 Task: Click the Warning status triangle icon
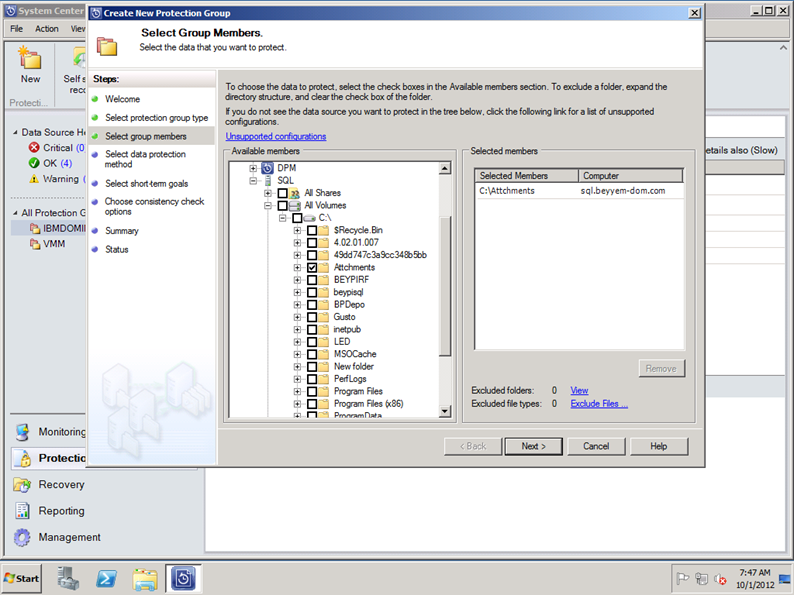pos(34,179)
